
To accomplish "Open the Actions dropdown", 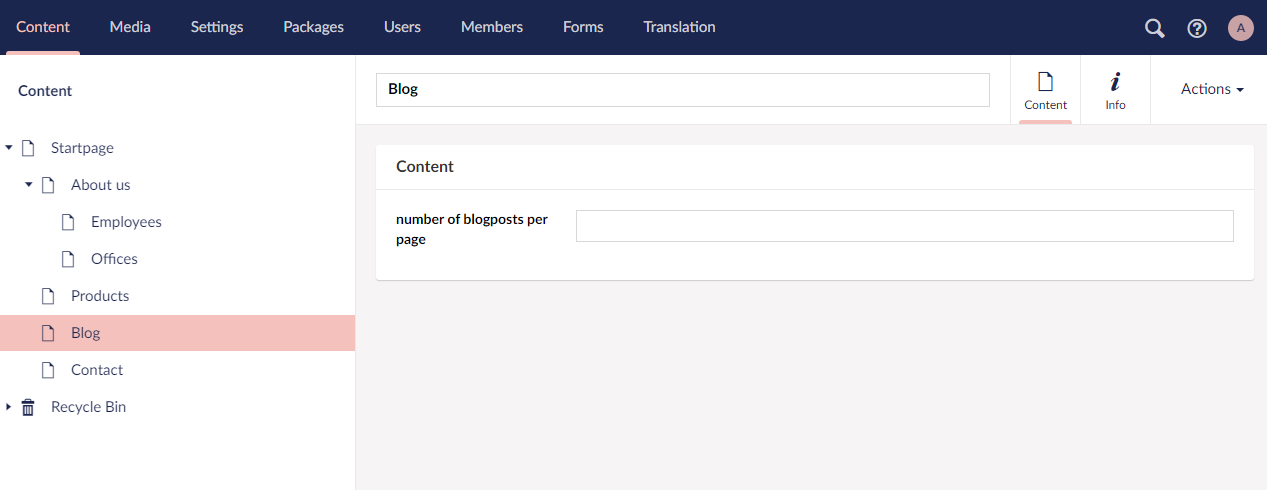I will [x=1212, y=89].
